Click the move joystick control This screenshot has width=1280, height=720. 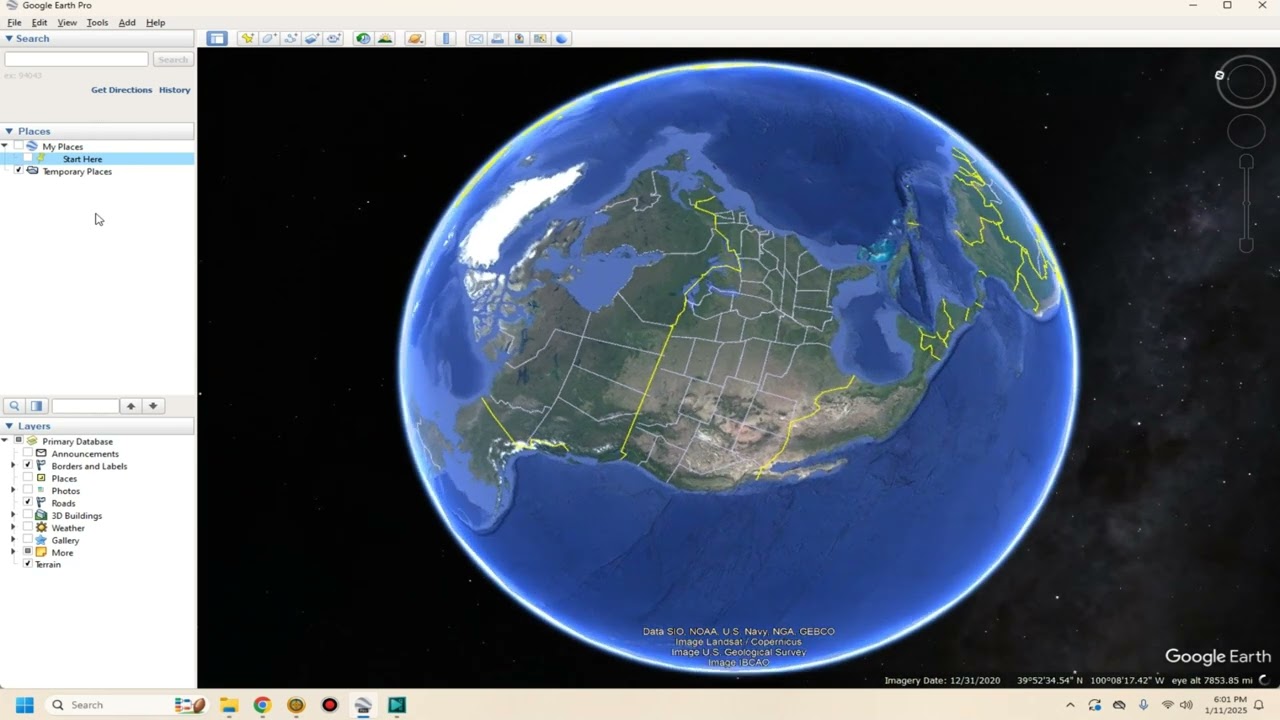(x=1246, y=131)
